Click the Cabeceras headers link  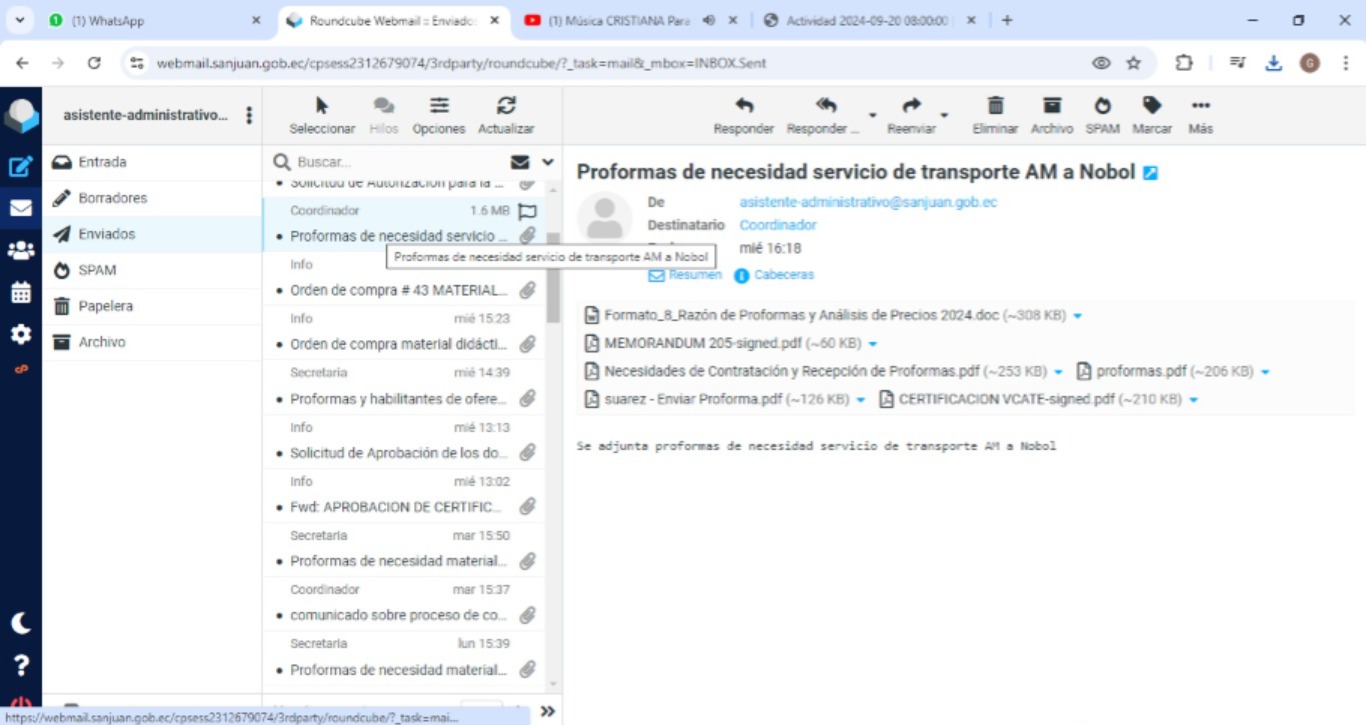pyautogui.click(x=783, y=275)
